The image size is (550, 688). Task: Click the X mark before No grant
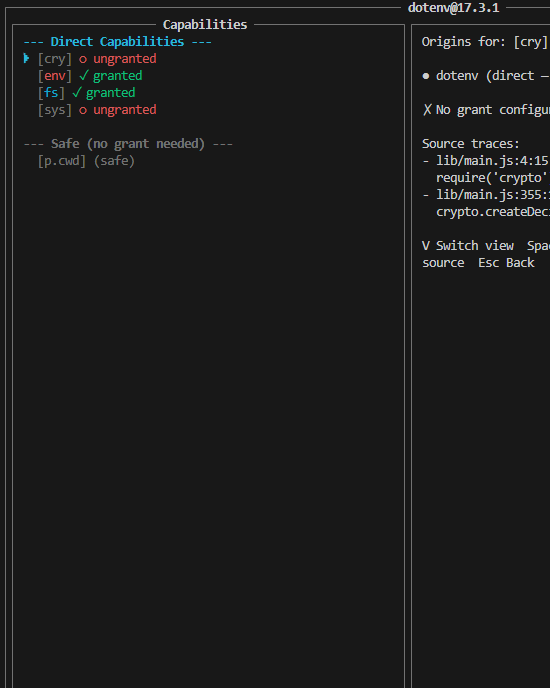click(x=427, y=110)
